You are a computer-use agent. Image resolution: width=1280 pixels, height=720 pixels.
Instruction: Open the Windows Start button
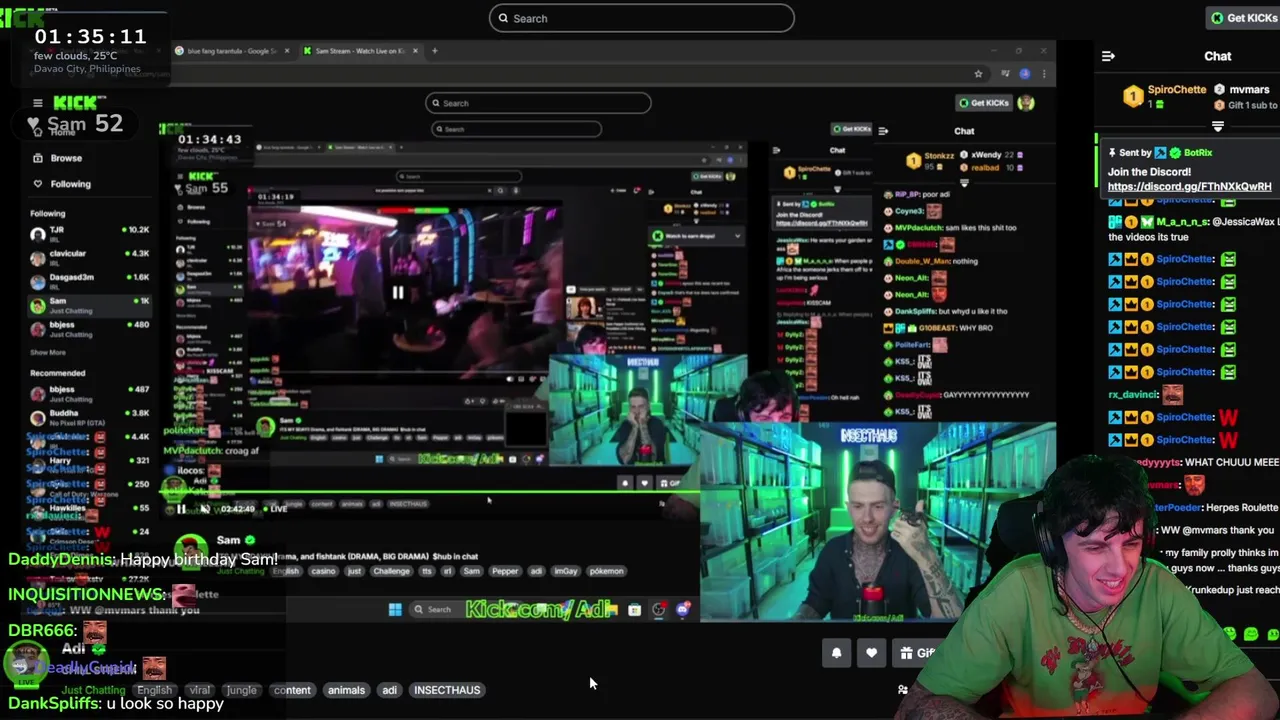[x=395, y=610]
